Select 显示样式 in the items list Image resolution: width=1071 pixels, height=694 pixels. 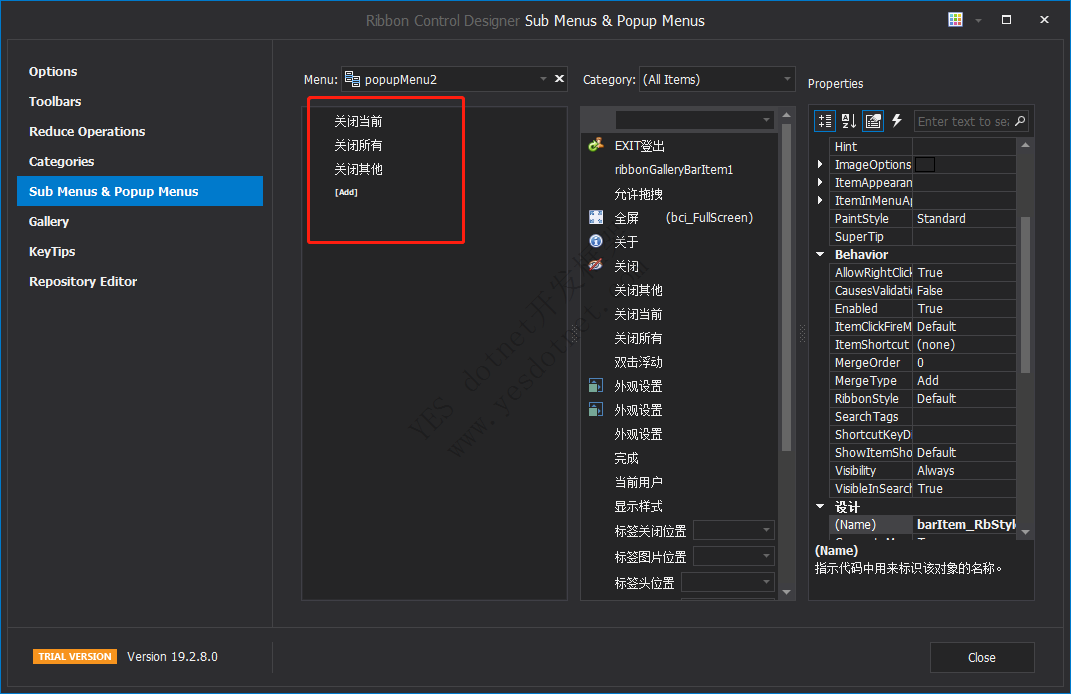638,506
